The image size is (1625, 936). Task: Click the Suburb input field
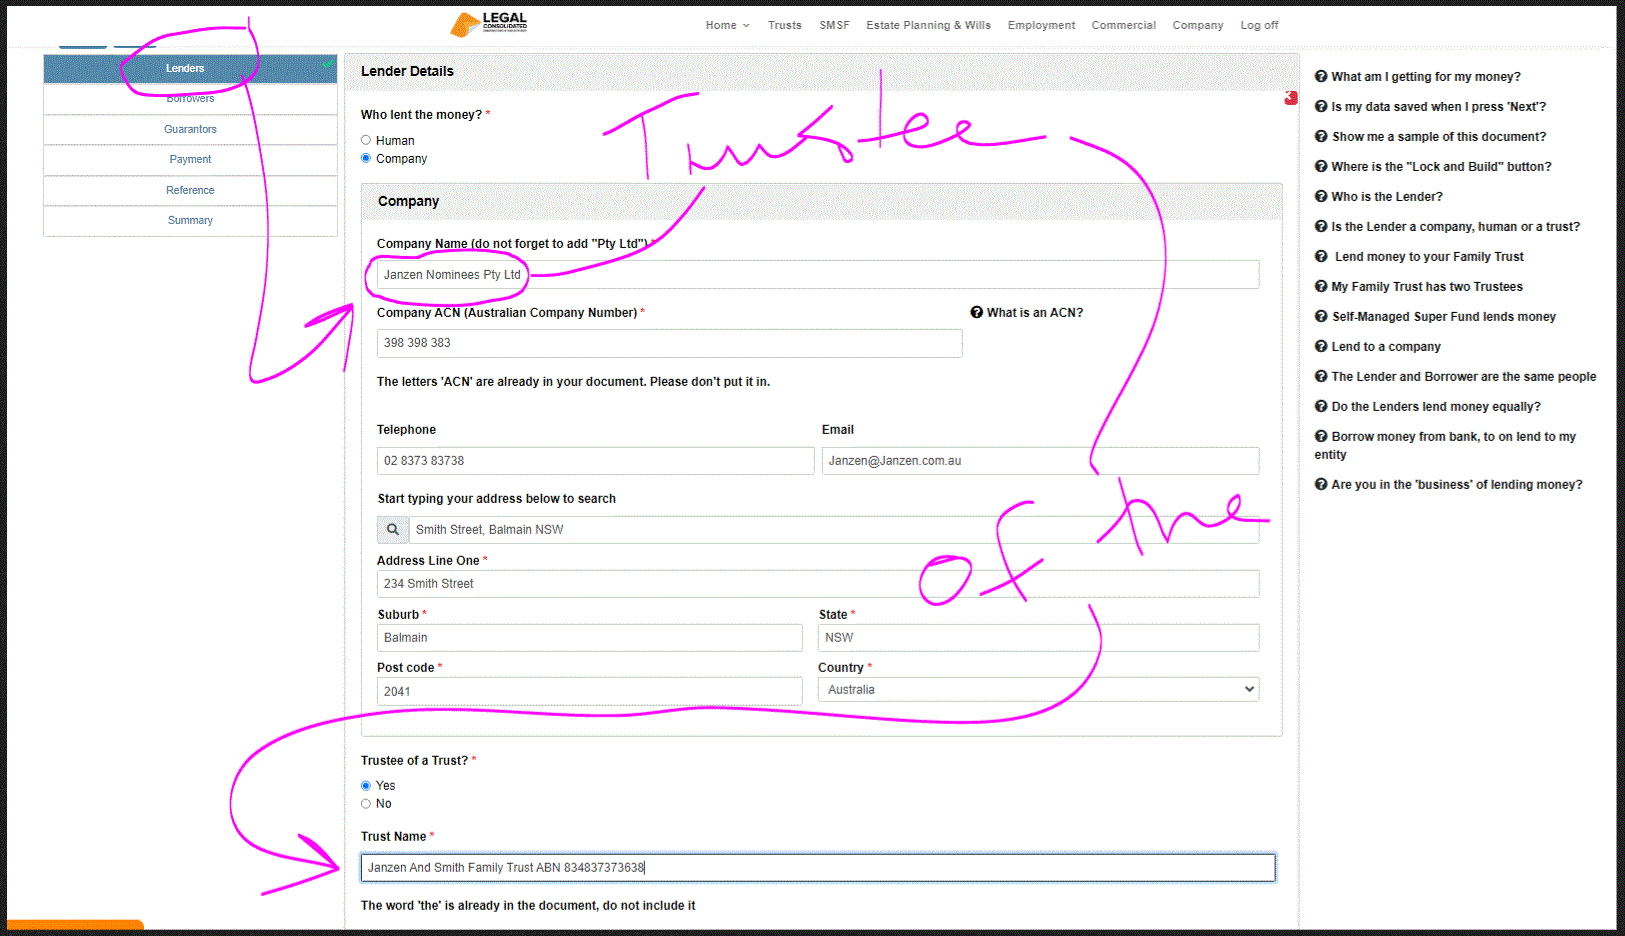pos(589,638)
